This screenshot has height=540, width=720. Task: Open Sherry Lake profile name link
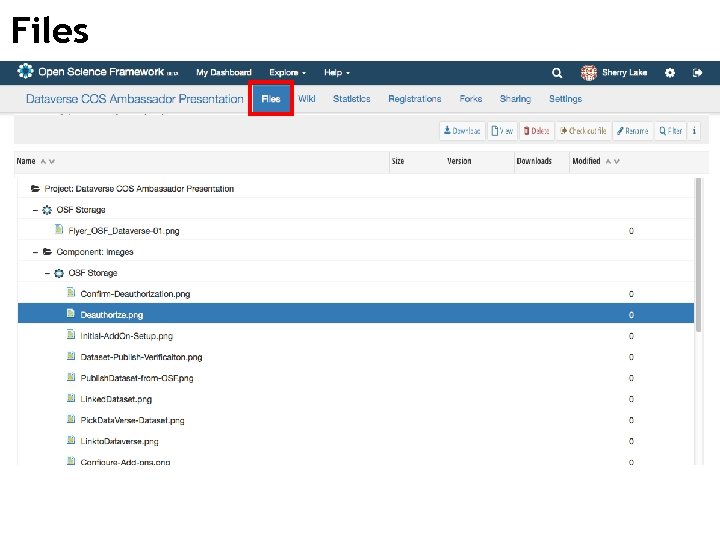(x=624, y=73)
